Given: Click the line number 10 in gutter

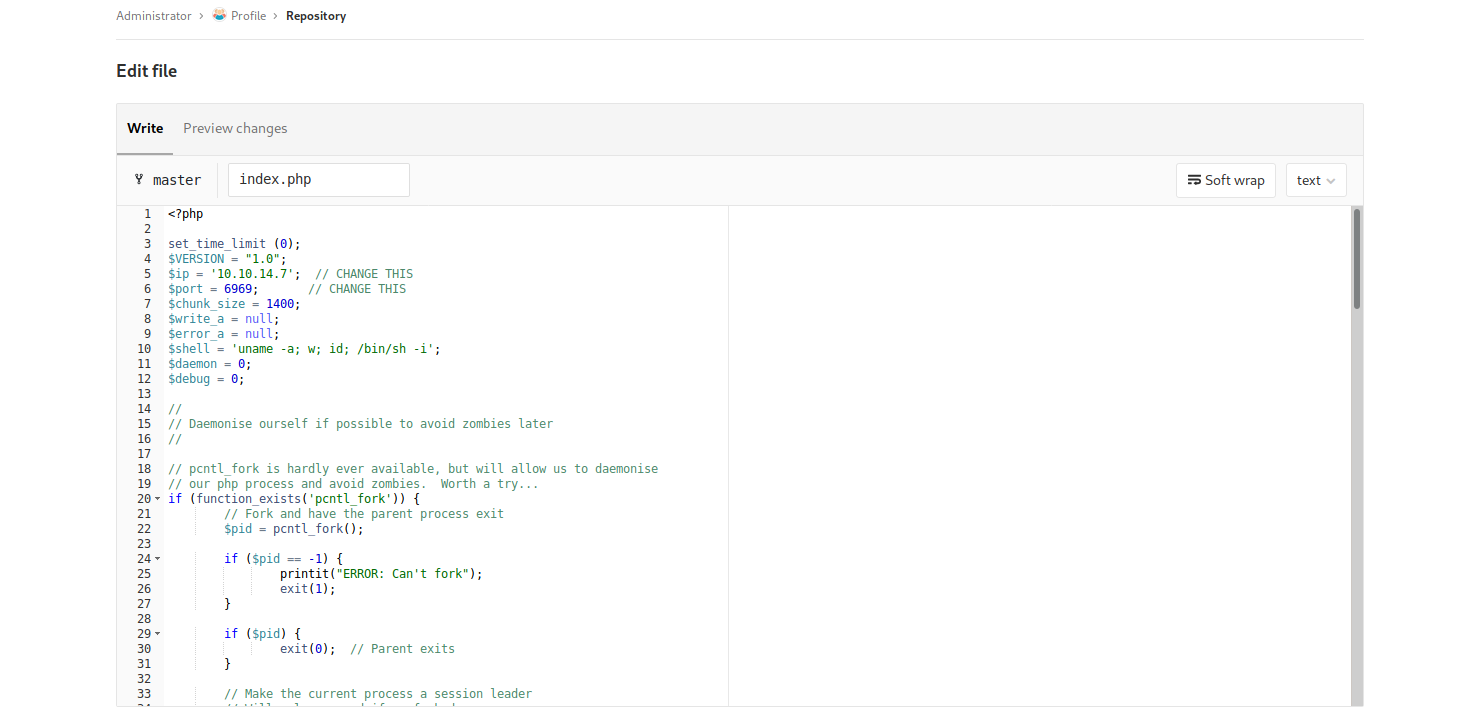Looking at the screenshot, I should (x=144, y=349).
